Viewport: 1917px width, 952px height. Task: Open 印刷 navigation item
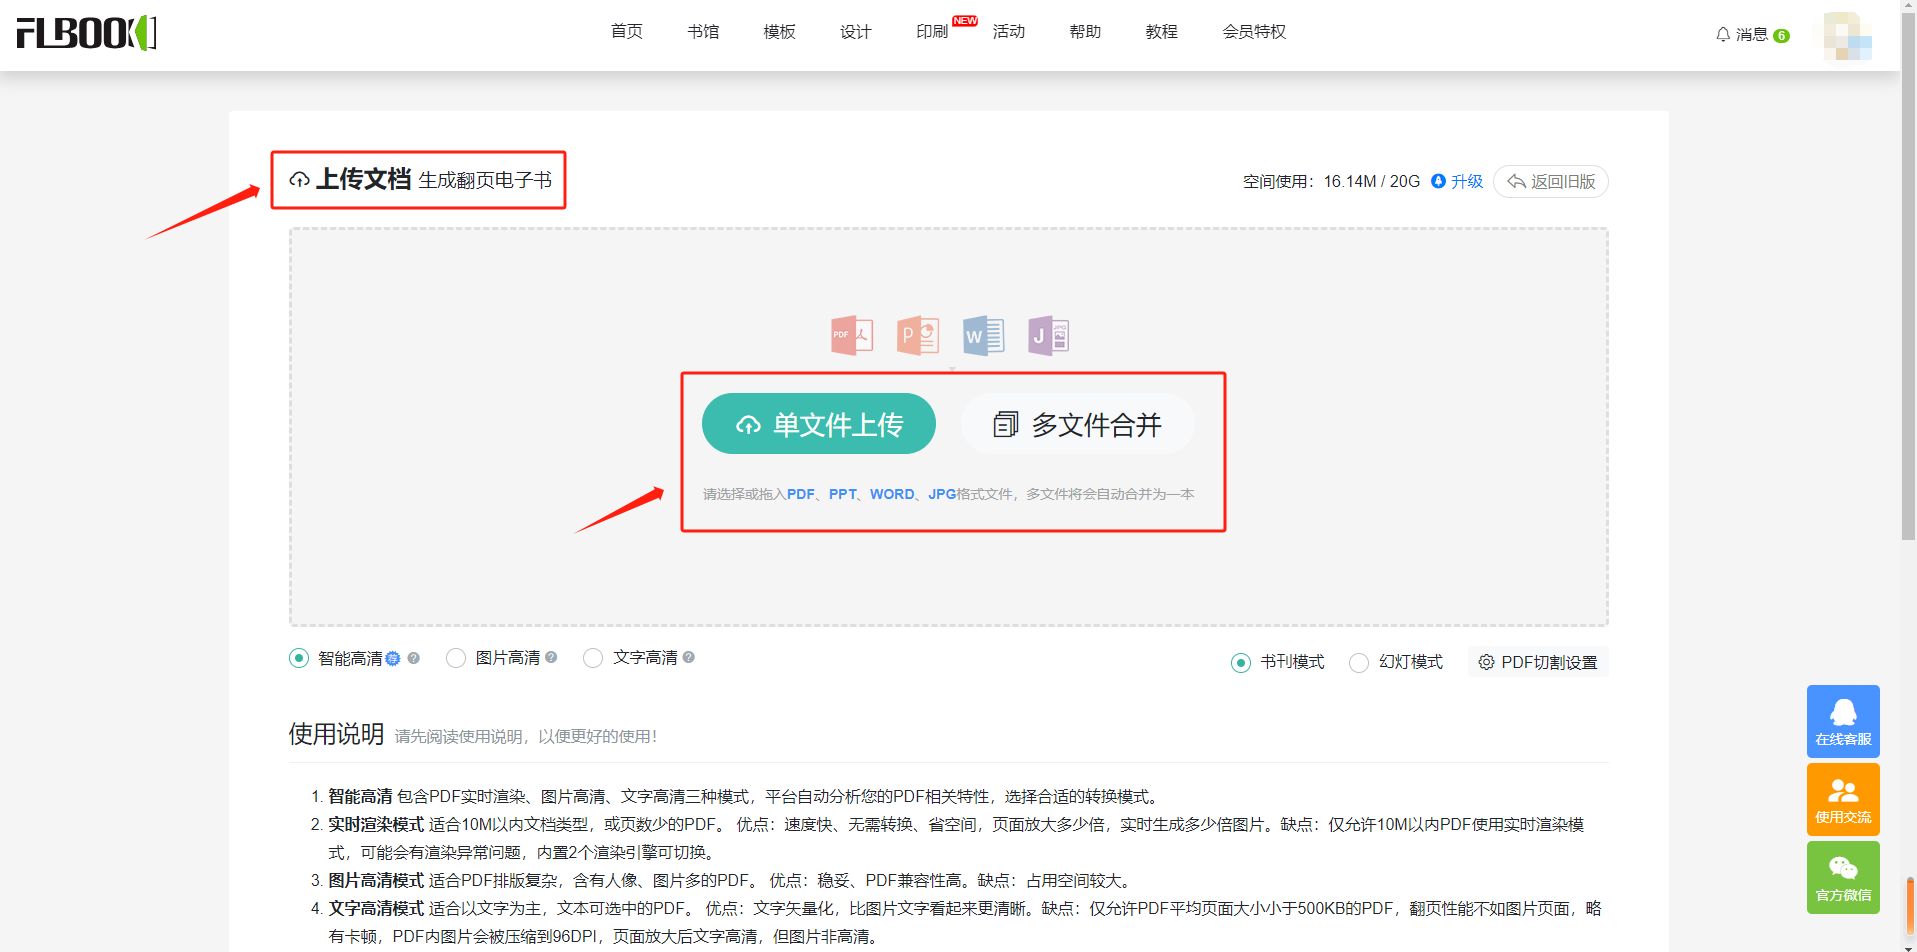pos(932,32)
